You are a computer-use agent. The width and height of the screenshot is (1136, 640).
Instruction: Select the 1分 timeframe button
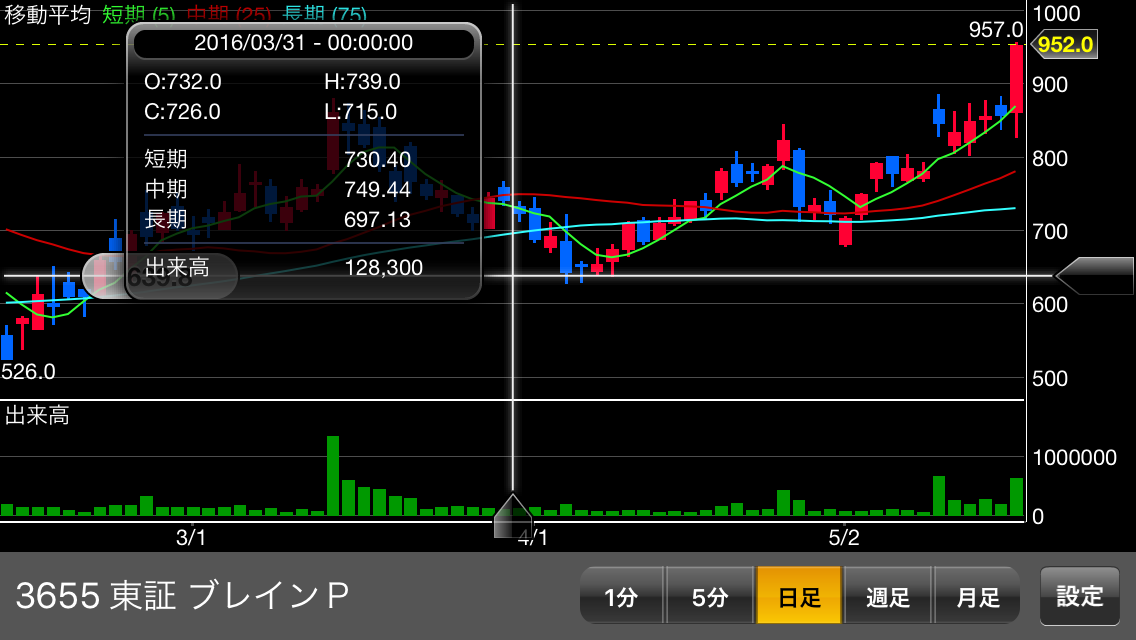click(621, 597)
